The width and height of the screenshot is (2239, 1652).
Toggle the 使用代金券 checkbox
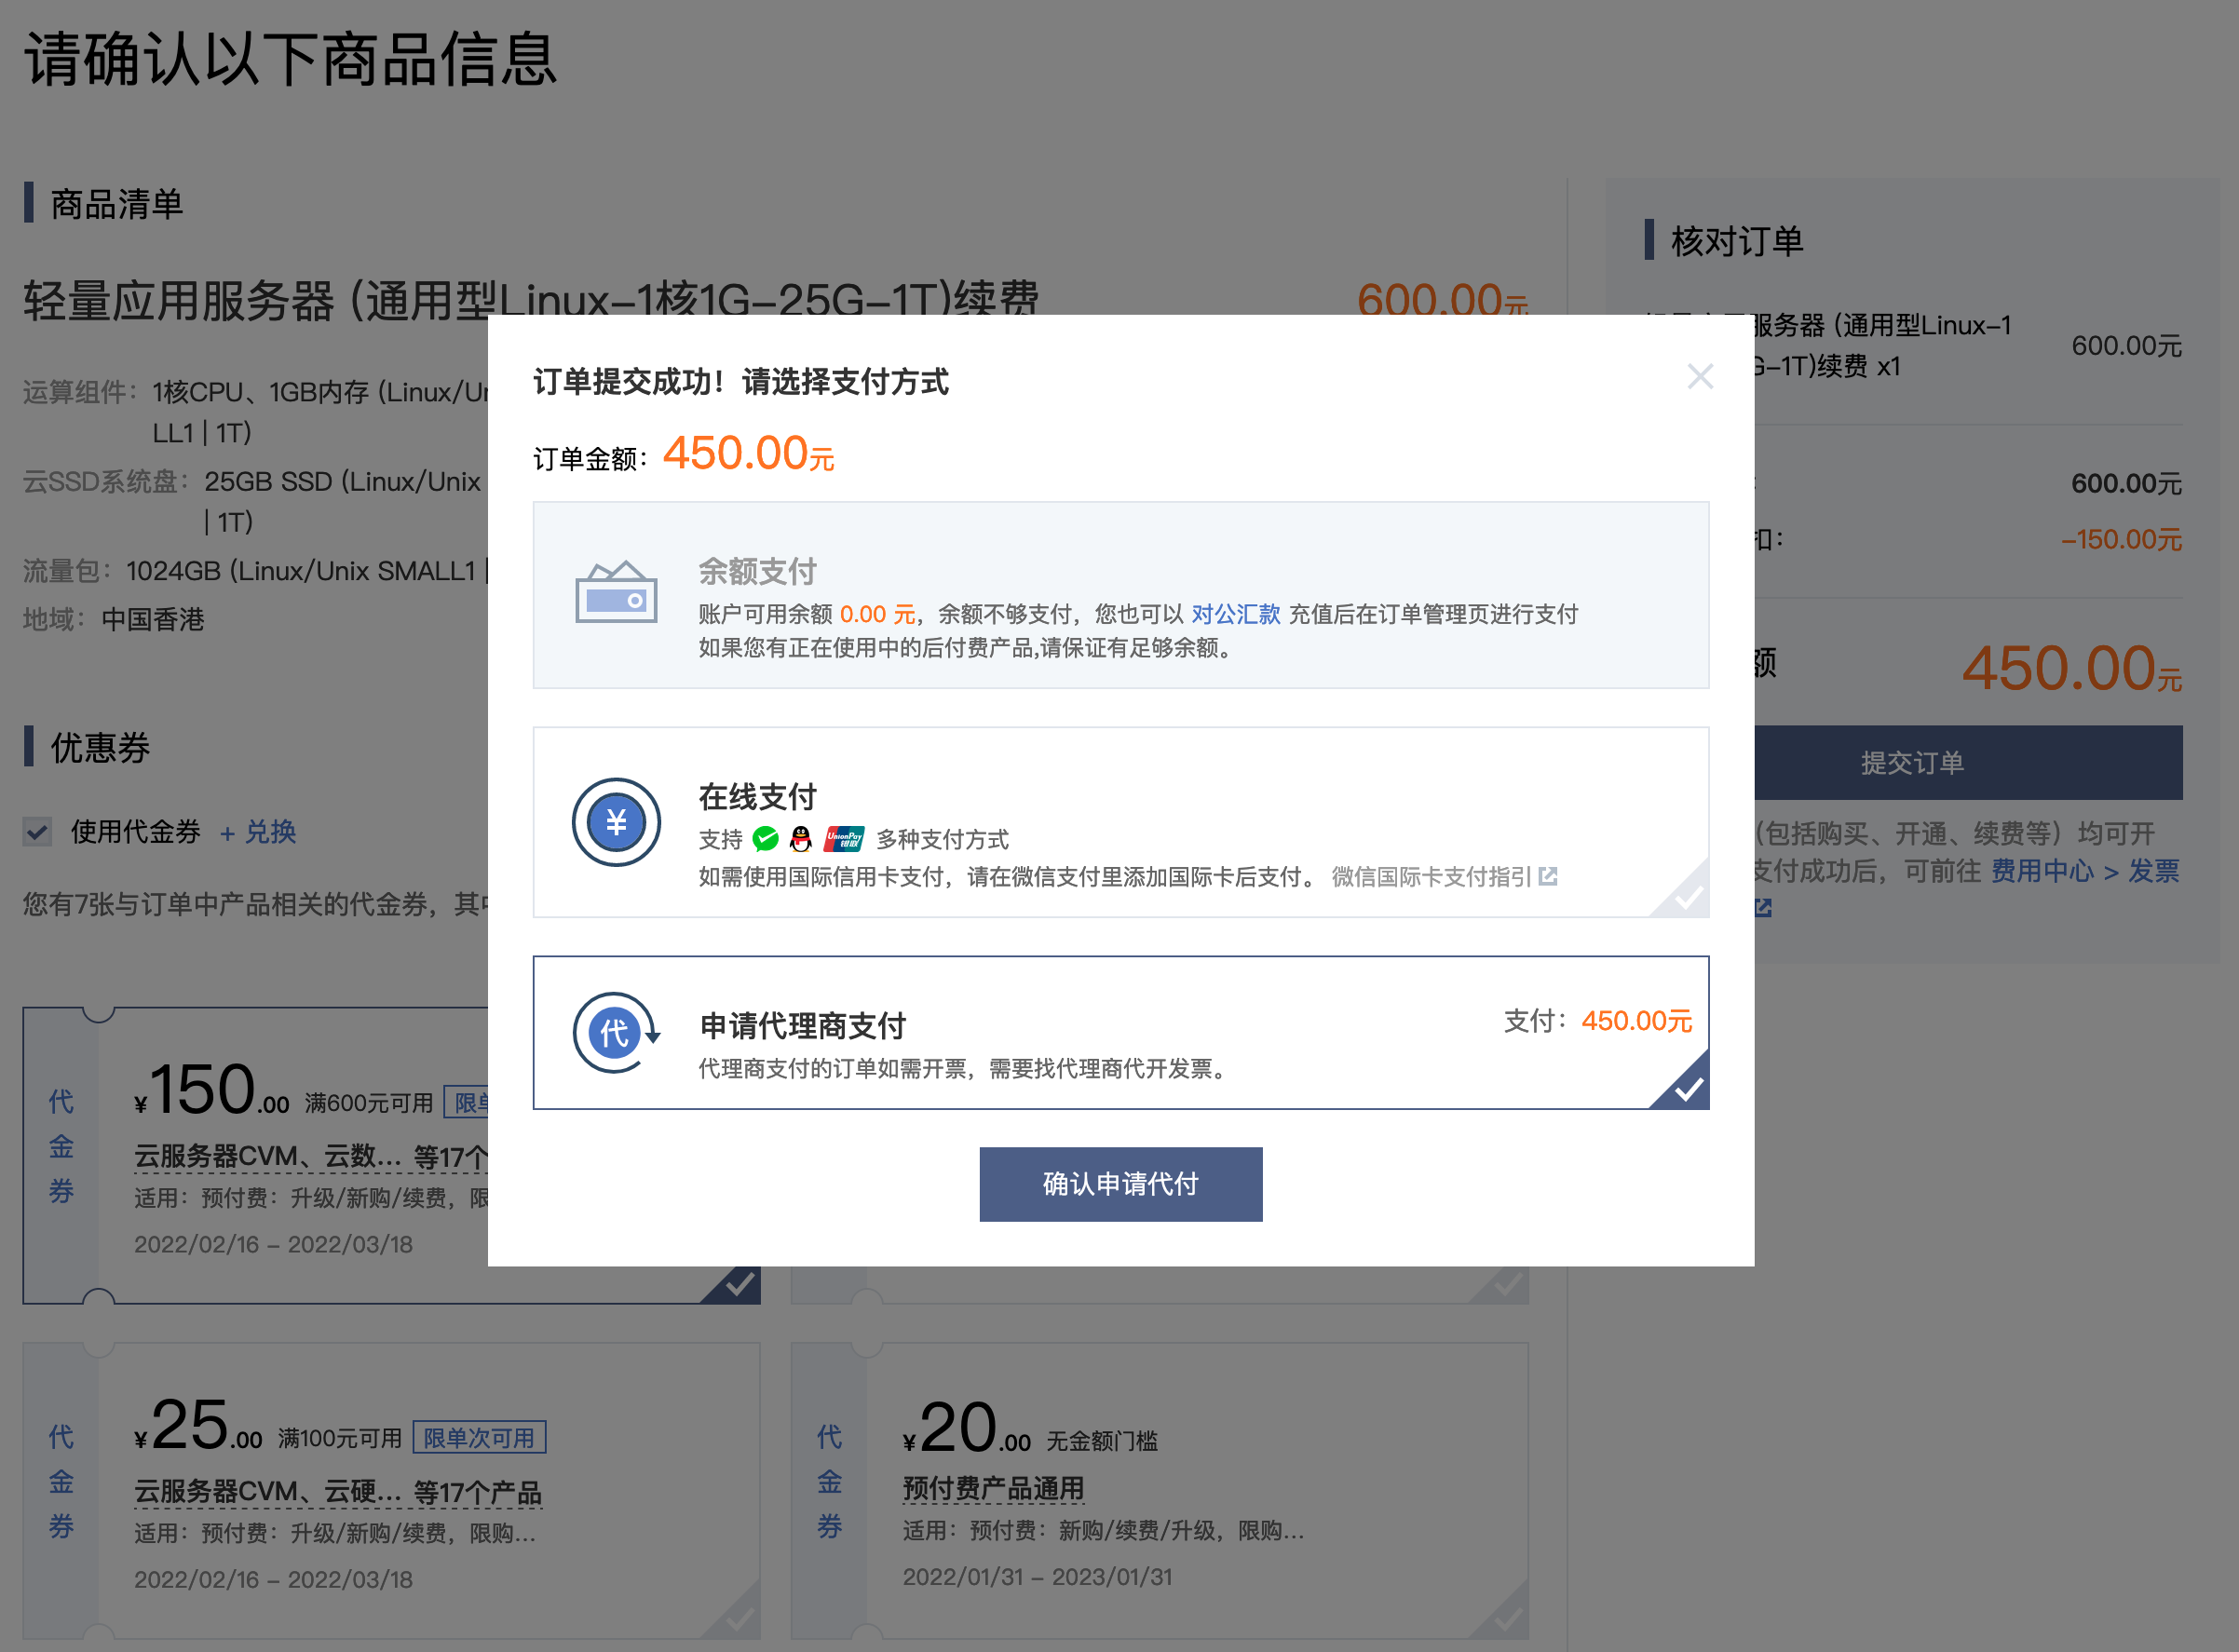point(38,831)
